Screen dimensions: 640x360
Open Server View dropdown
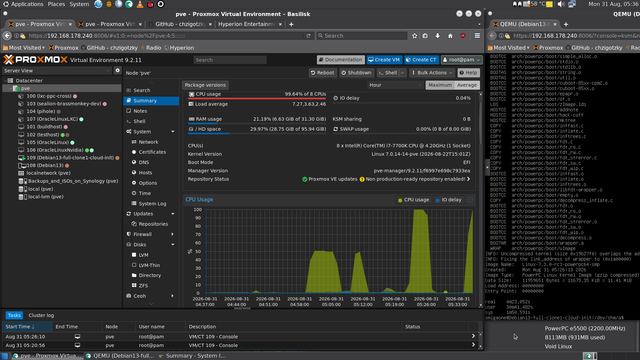(57, 70)
